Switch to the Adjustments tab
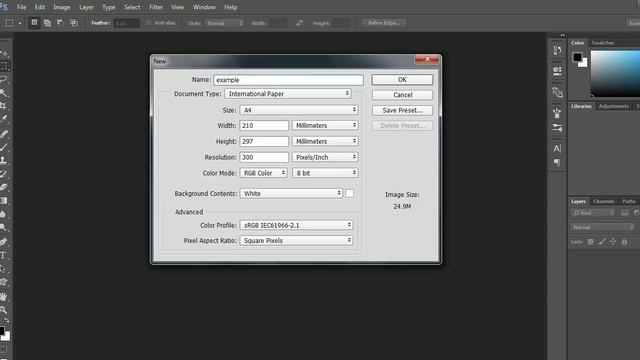640x360 pixels. click(x=614, y=106)
